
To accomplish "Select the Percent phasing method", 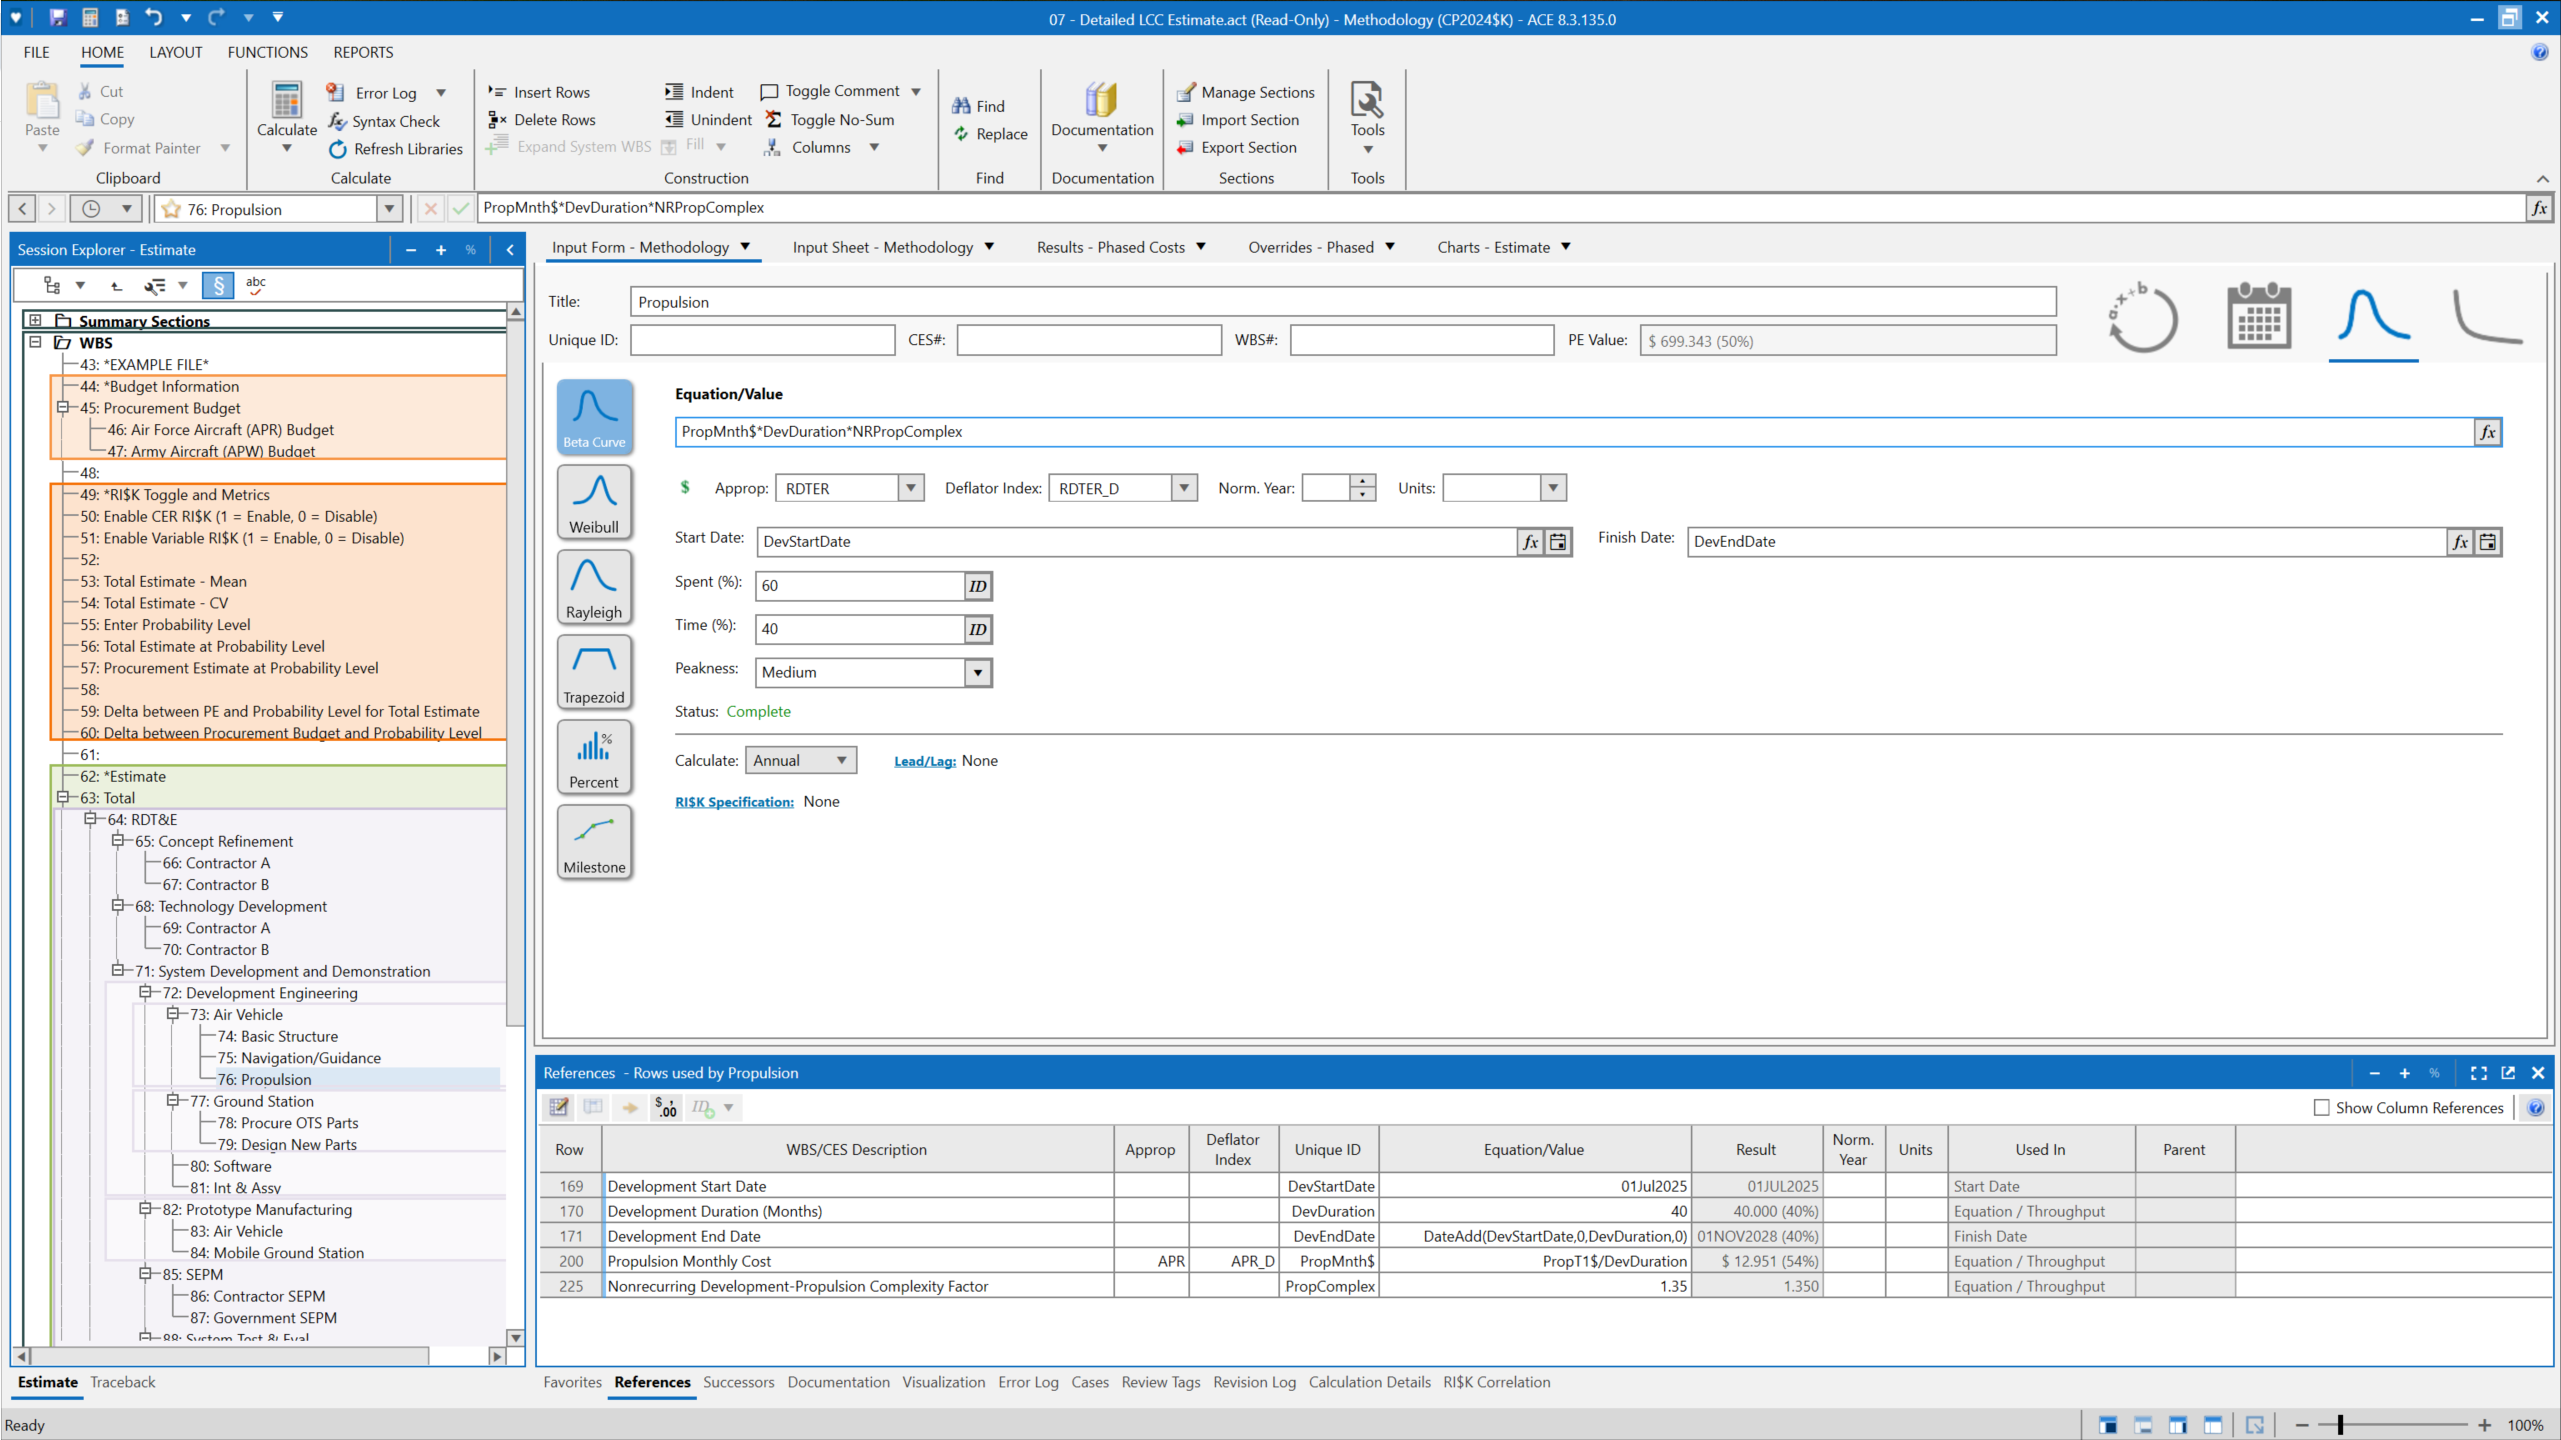I will (x=594, y=756).
